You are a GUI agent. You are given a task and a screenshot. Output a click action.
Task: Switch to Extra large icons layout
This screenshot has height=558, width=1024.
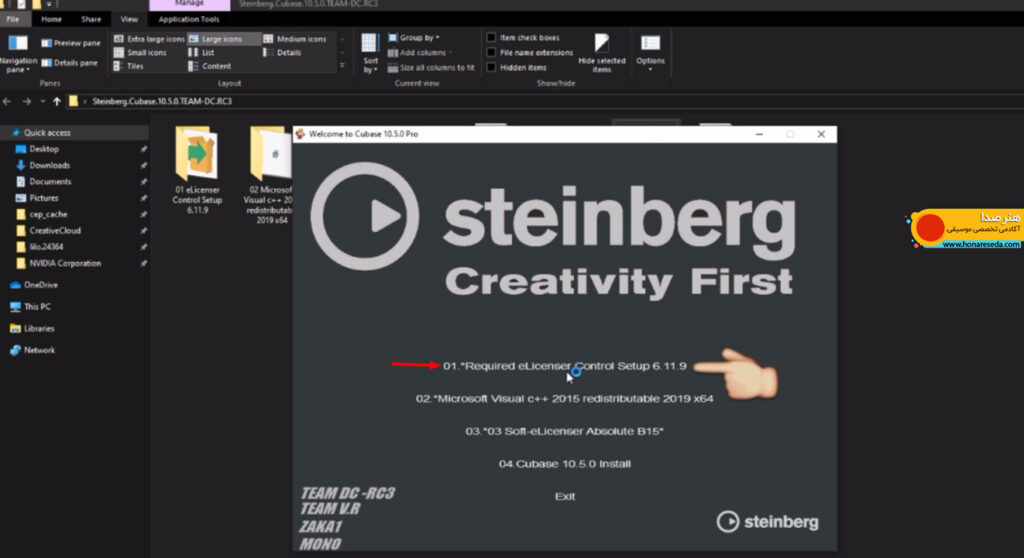coord(150,39)
